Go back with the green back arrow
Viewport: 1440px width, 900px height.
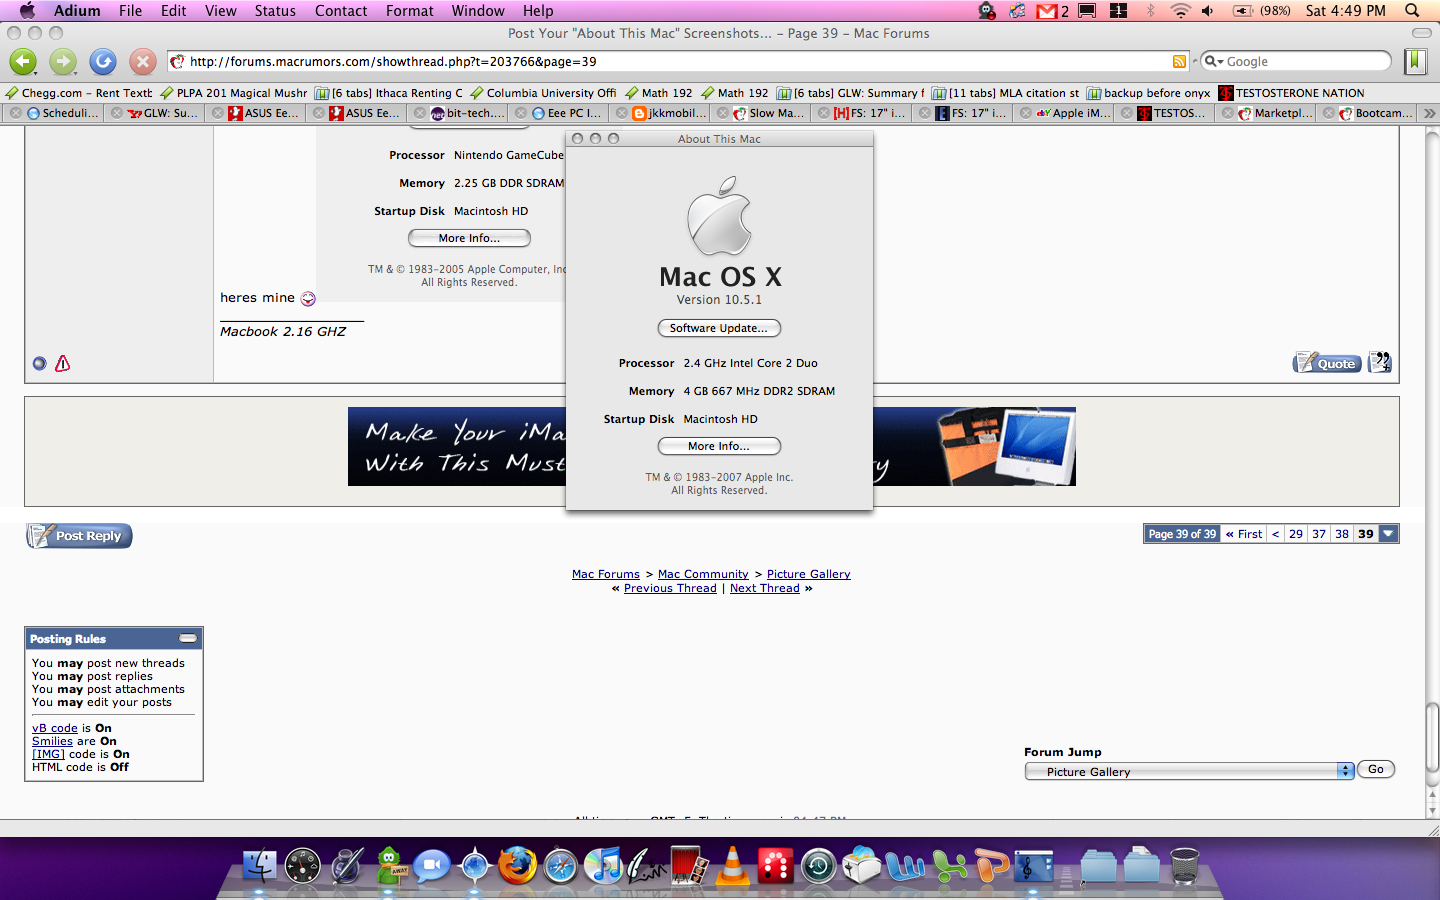click(x=23, y=62)
